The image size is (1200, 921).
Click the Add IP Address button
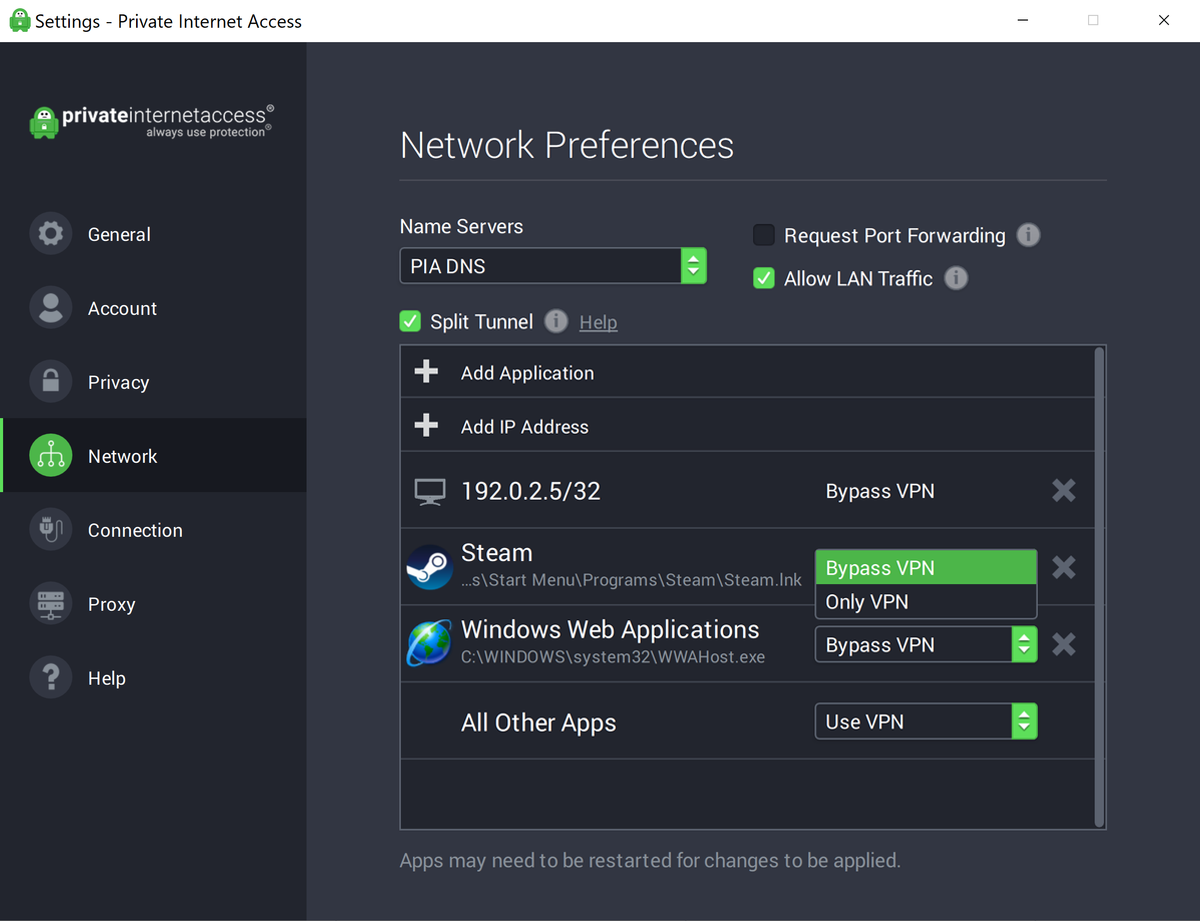(x=748, y=426)
